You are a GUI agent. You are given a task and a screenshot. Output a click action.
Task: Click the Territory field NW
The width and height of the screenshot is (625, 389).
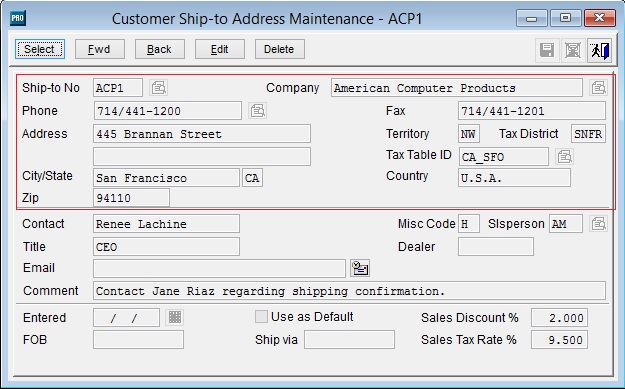coord(469,134)
